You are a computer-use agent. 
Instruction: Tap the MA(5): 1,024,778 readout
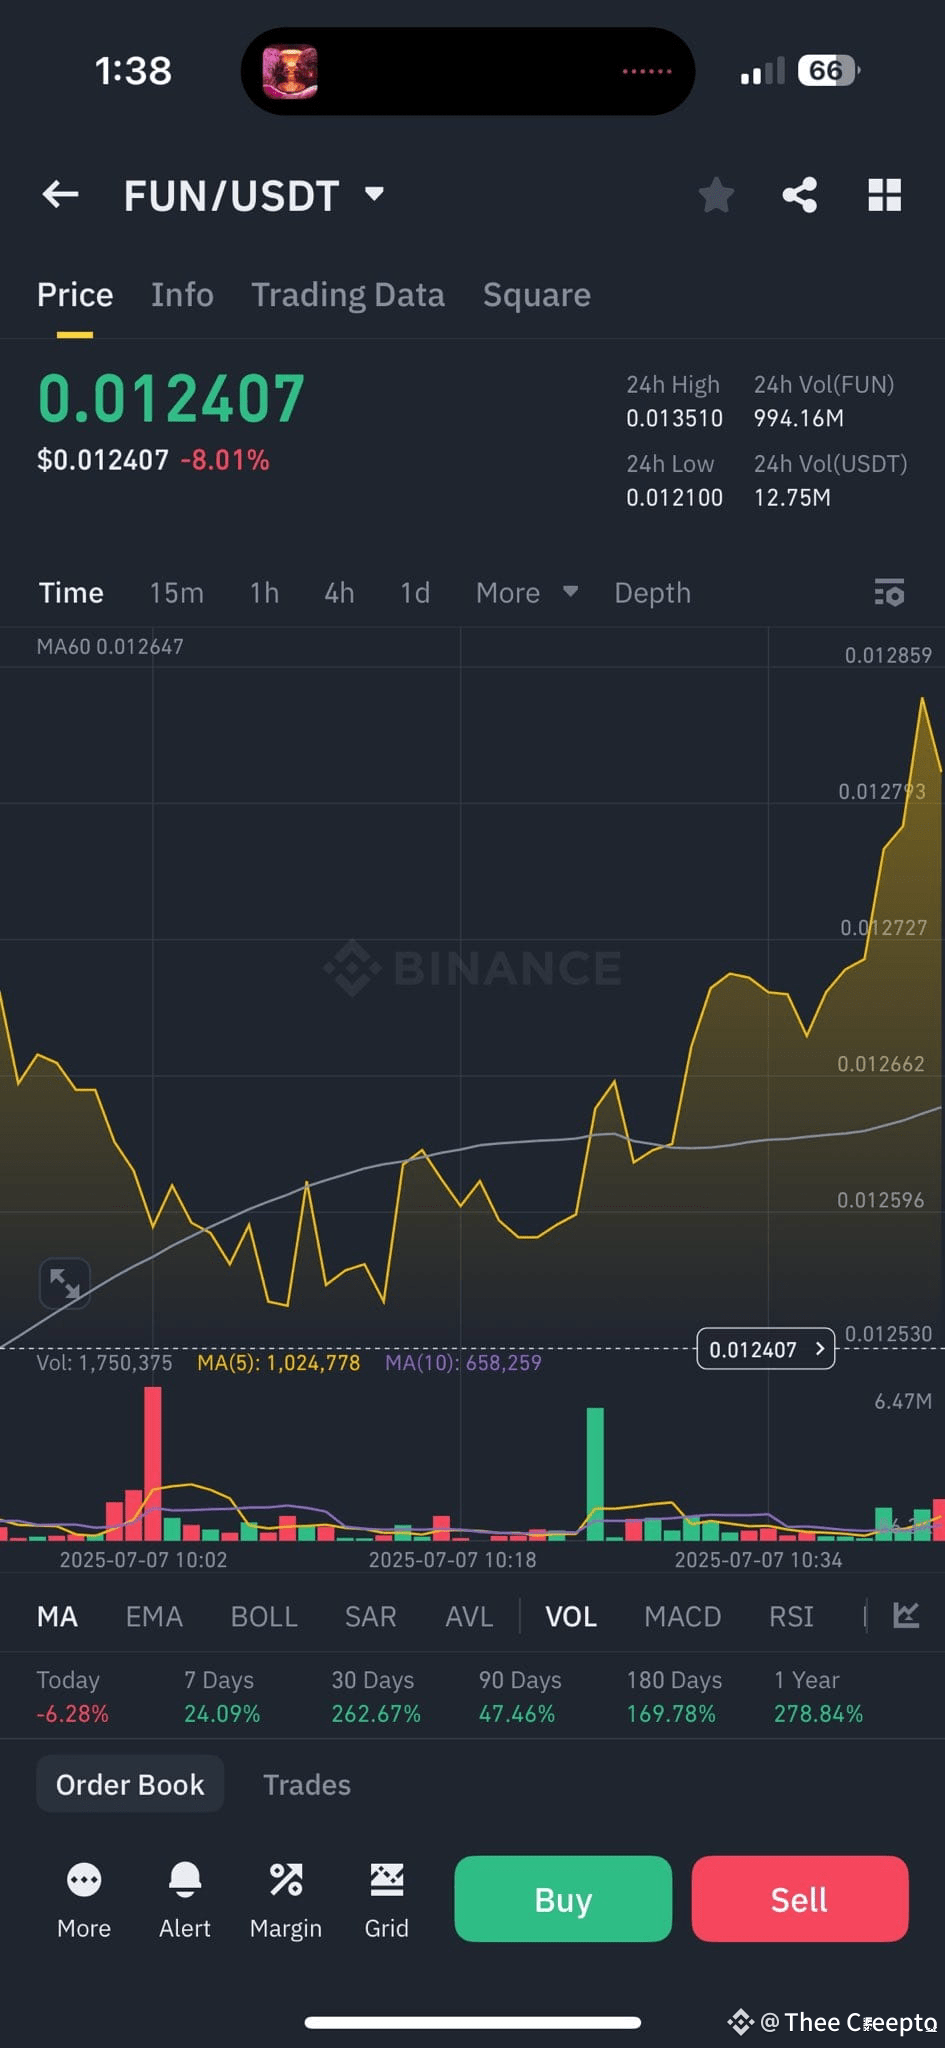click(278, 1362)
